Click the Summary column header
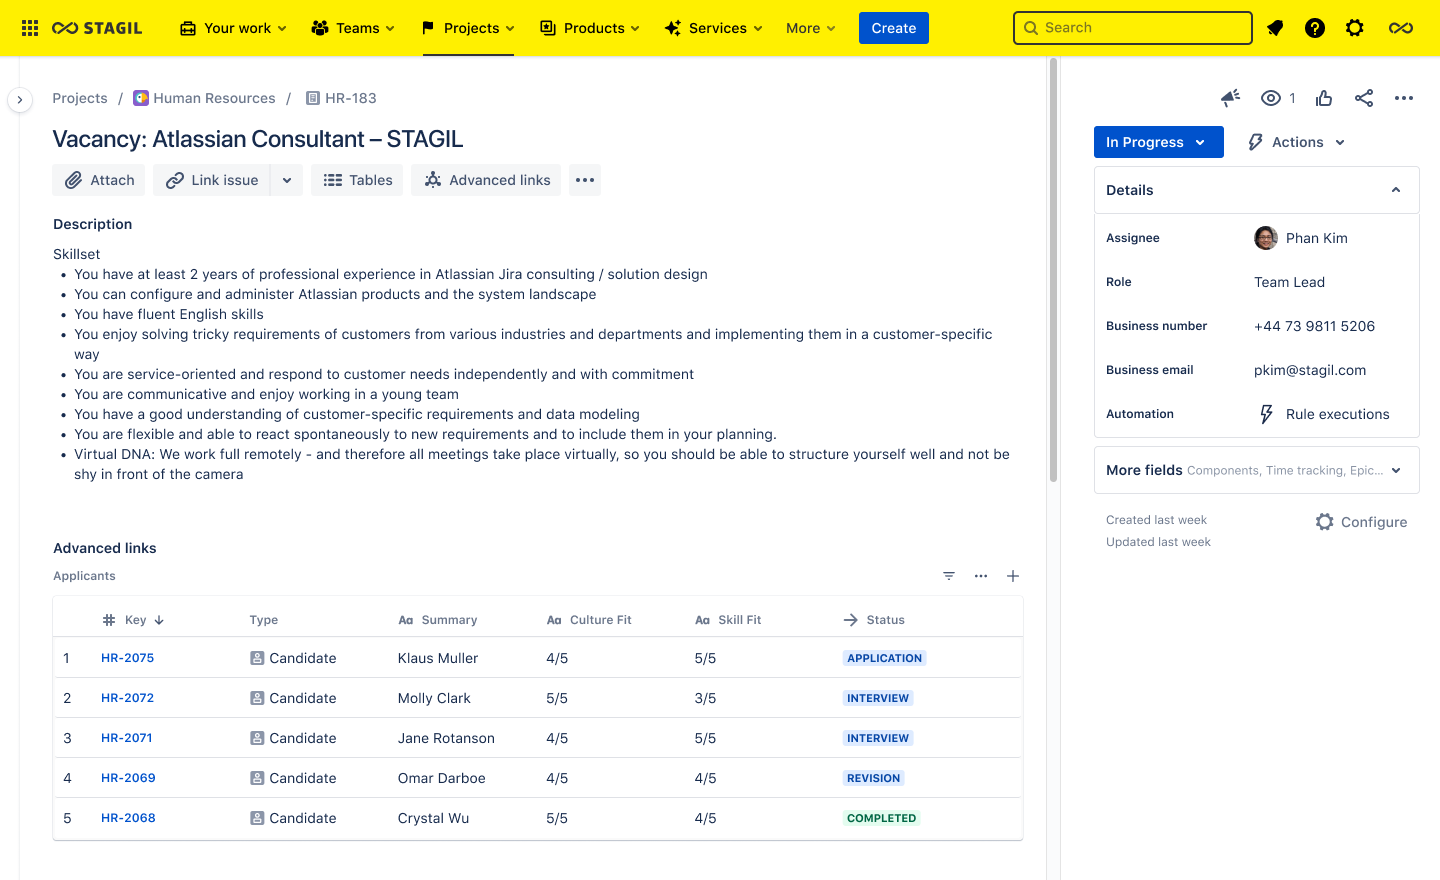This screenshot has width=1440, height=880. pos(438,620)
